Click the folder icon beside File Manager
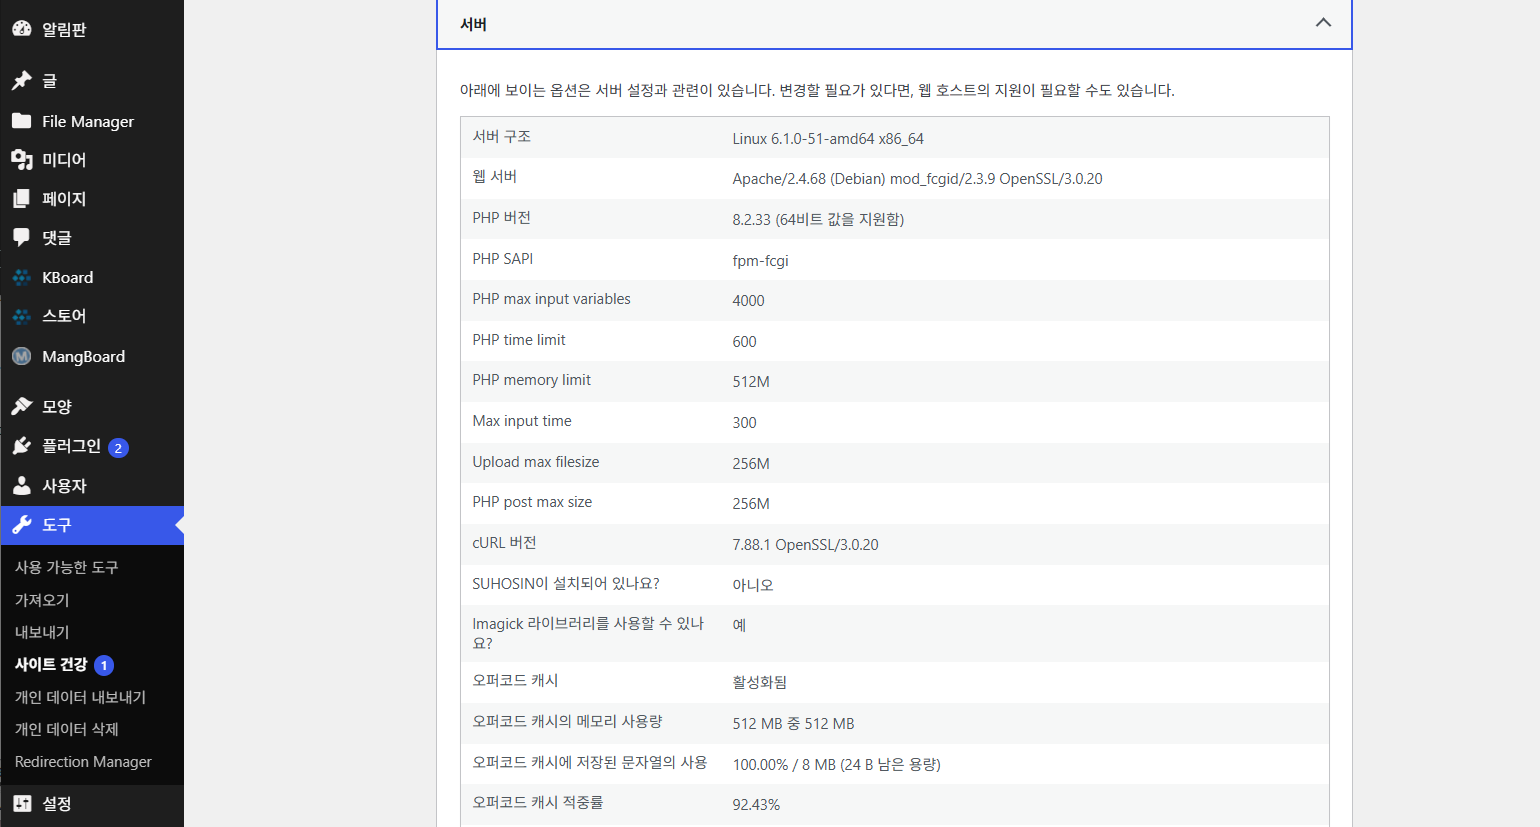 coord(21,121)
